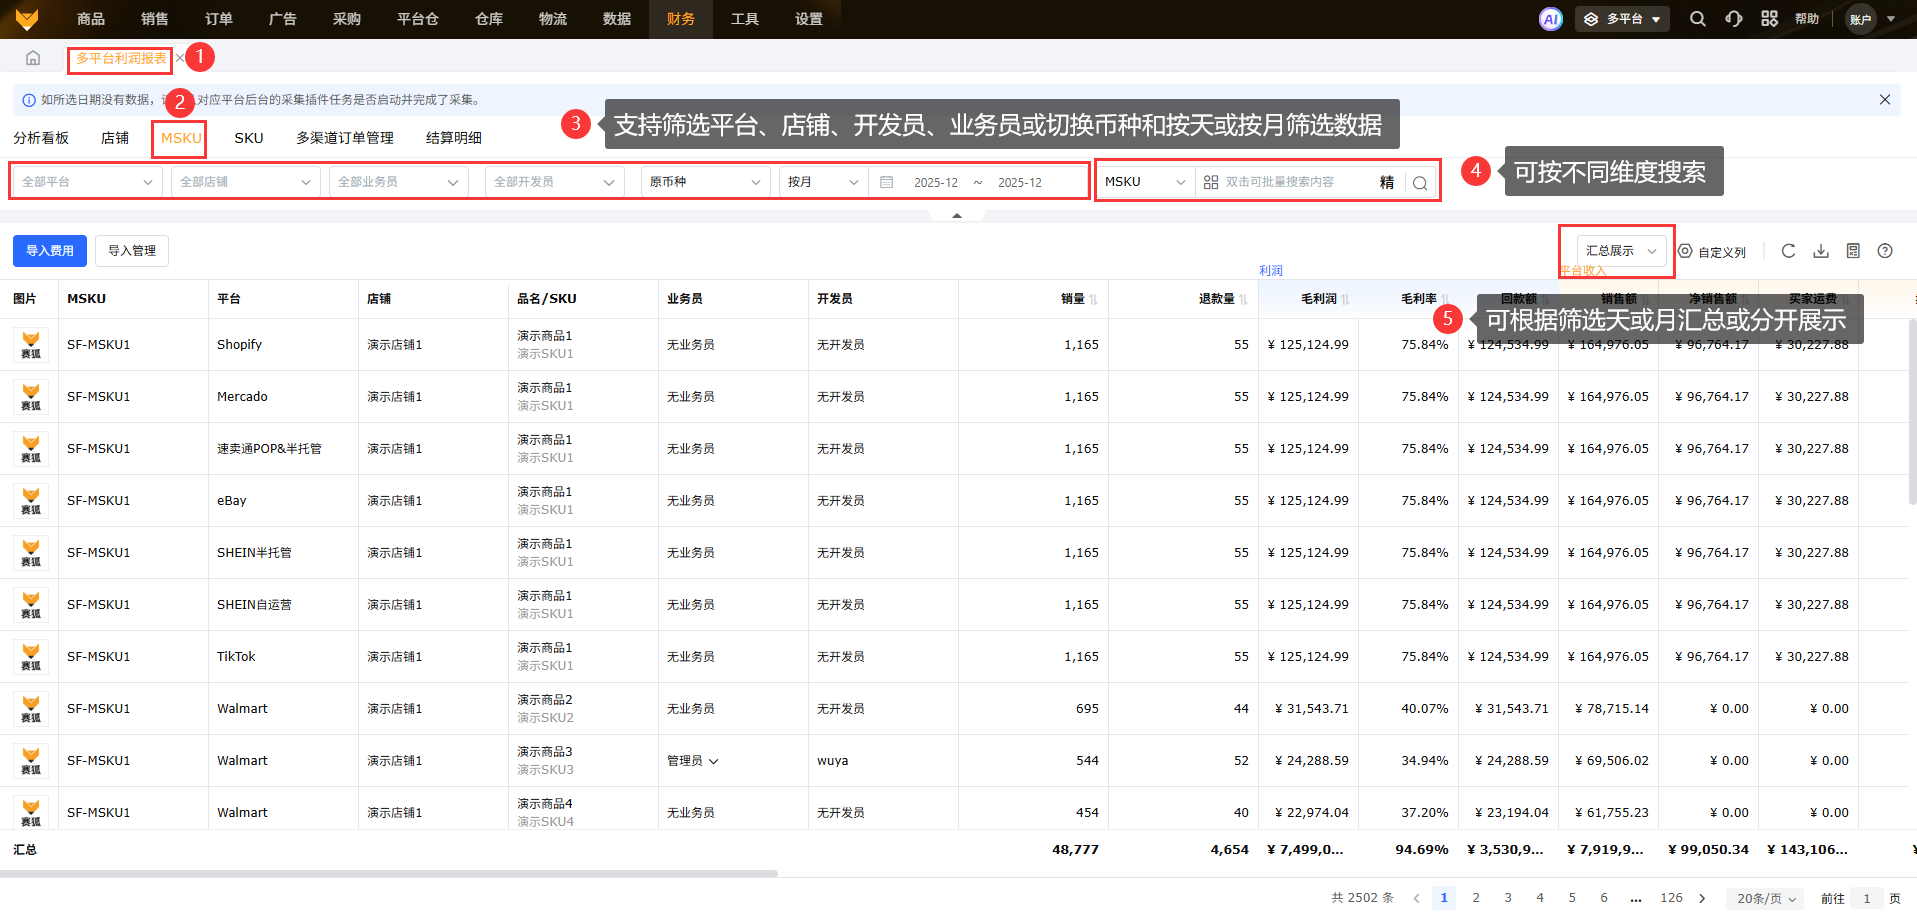Viewport: 1917px width, 917px height.
Task: Open the 汇总展示 display mode dropdown
Action: [x=1621, y=251]
